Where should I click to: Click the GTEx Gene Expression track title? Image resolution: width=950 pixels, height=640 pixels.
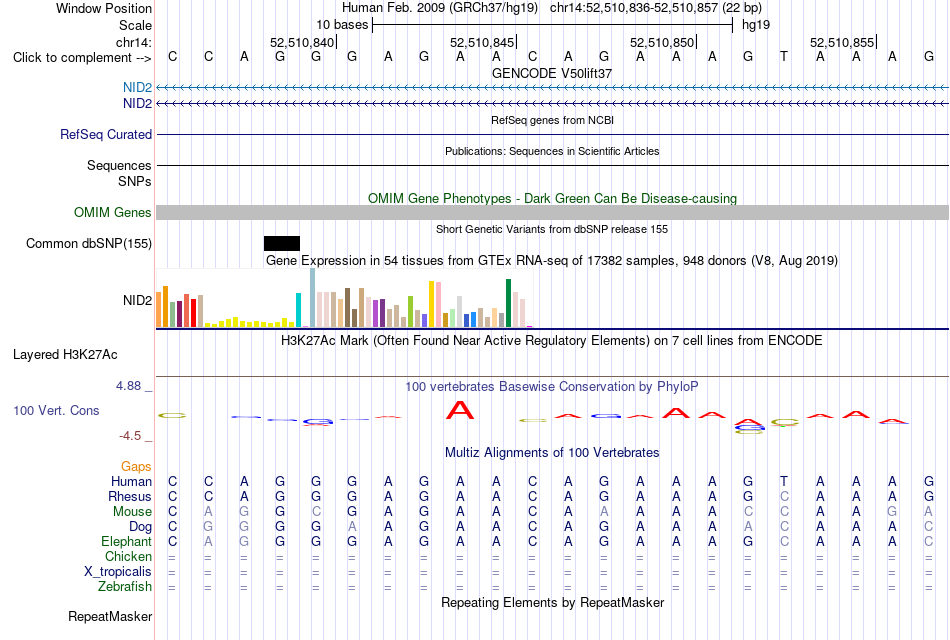(552, 261)
